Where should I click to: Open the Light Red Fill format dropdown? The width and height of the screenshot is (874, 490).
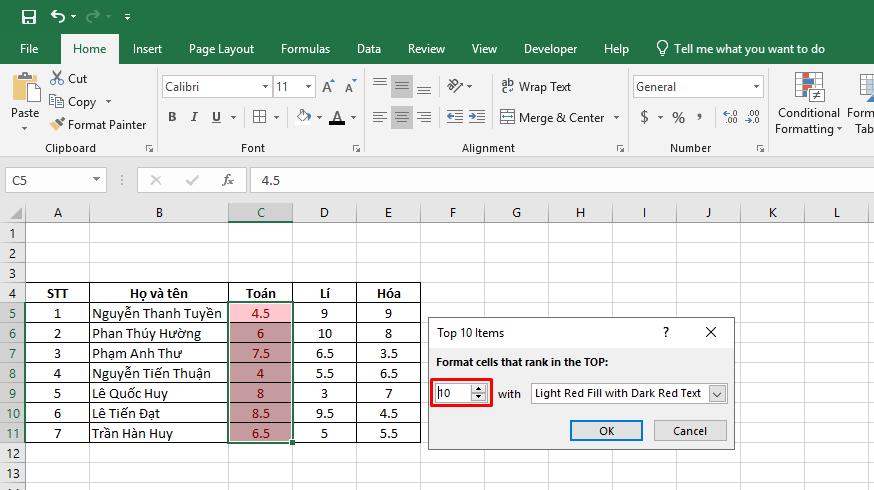tap(717, 394)
